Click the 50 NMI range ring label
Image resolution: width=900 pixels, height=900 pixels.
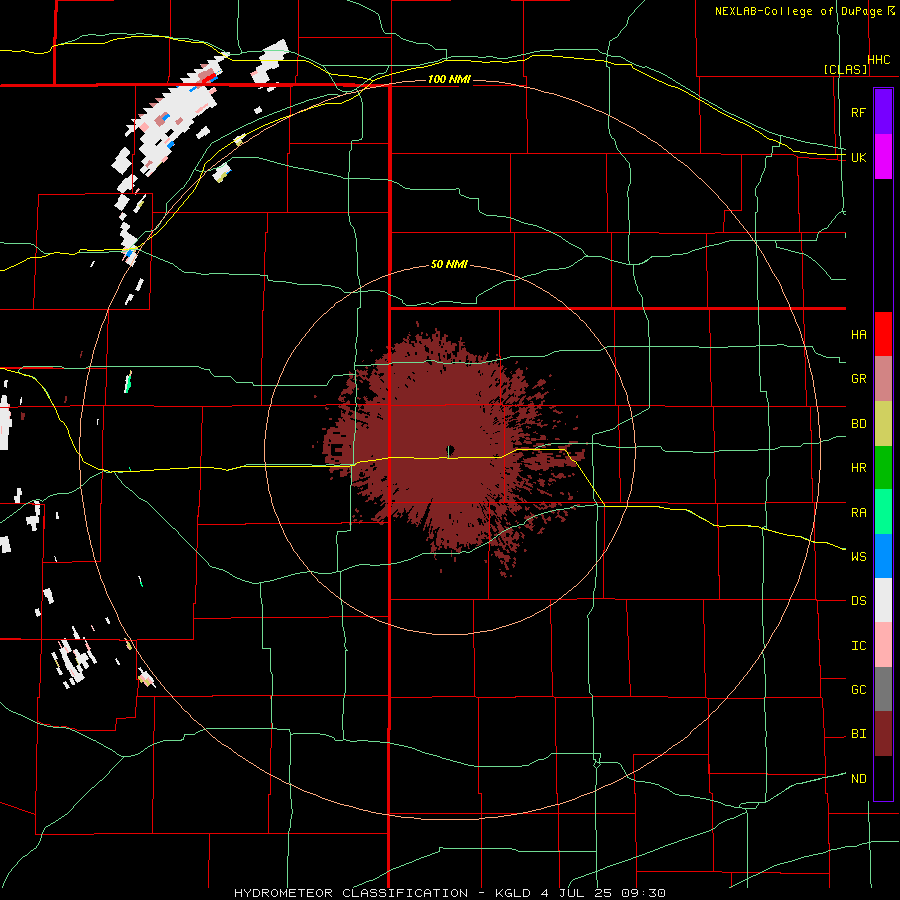449,264
